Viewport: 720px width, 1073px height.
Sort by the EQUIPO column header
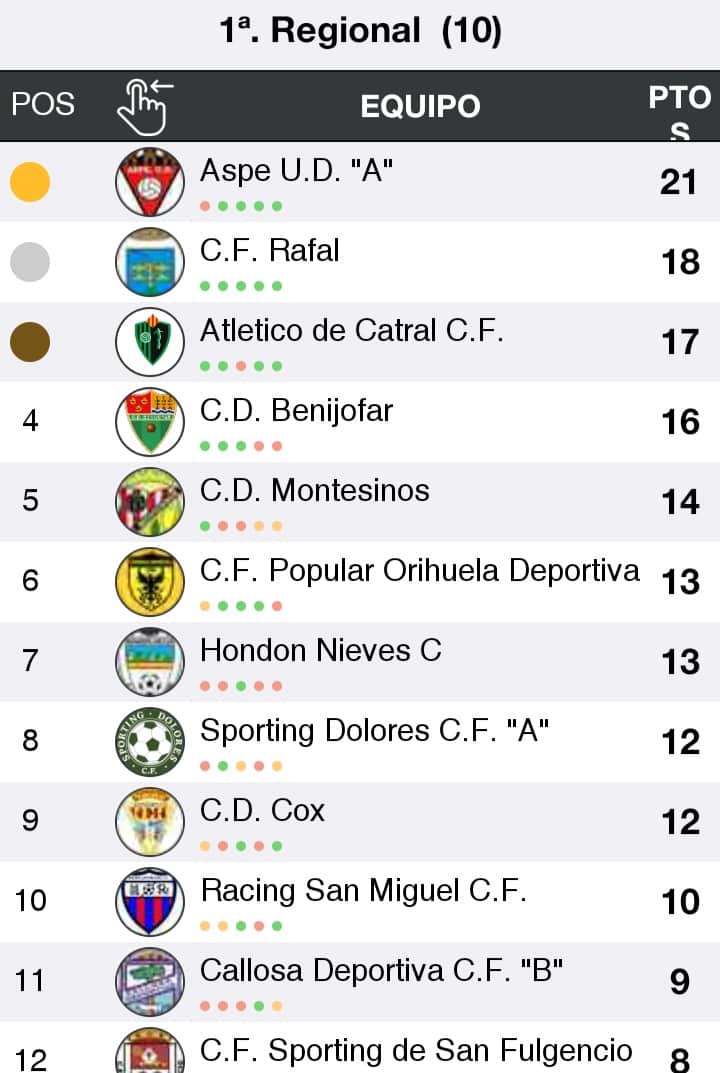pyautogui.click(x=420, y=106)
